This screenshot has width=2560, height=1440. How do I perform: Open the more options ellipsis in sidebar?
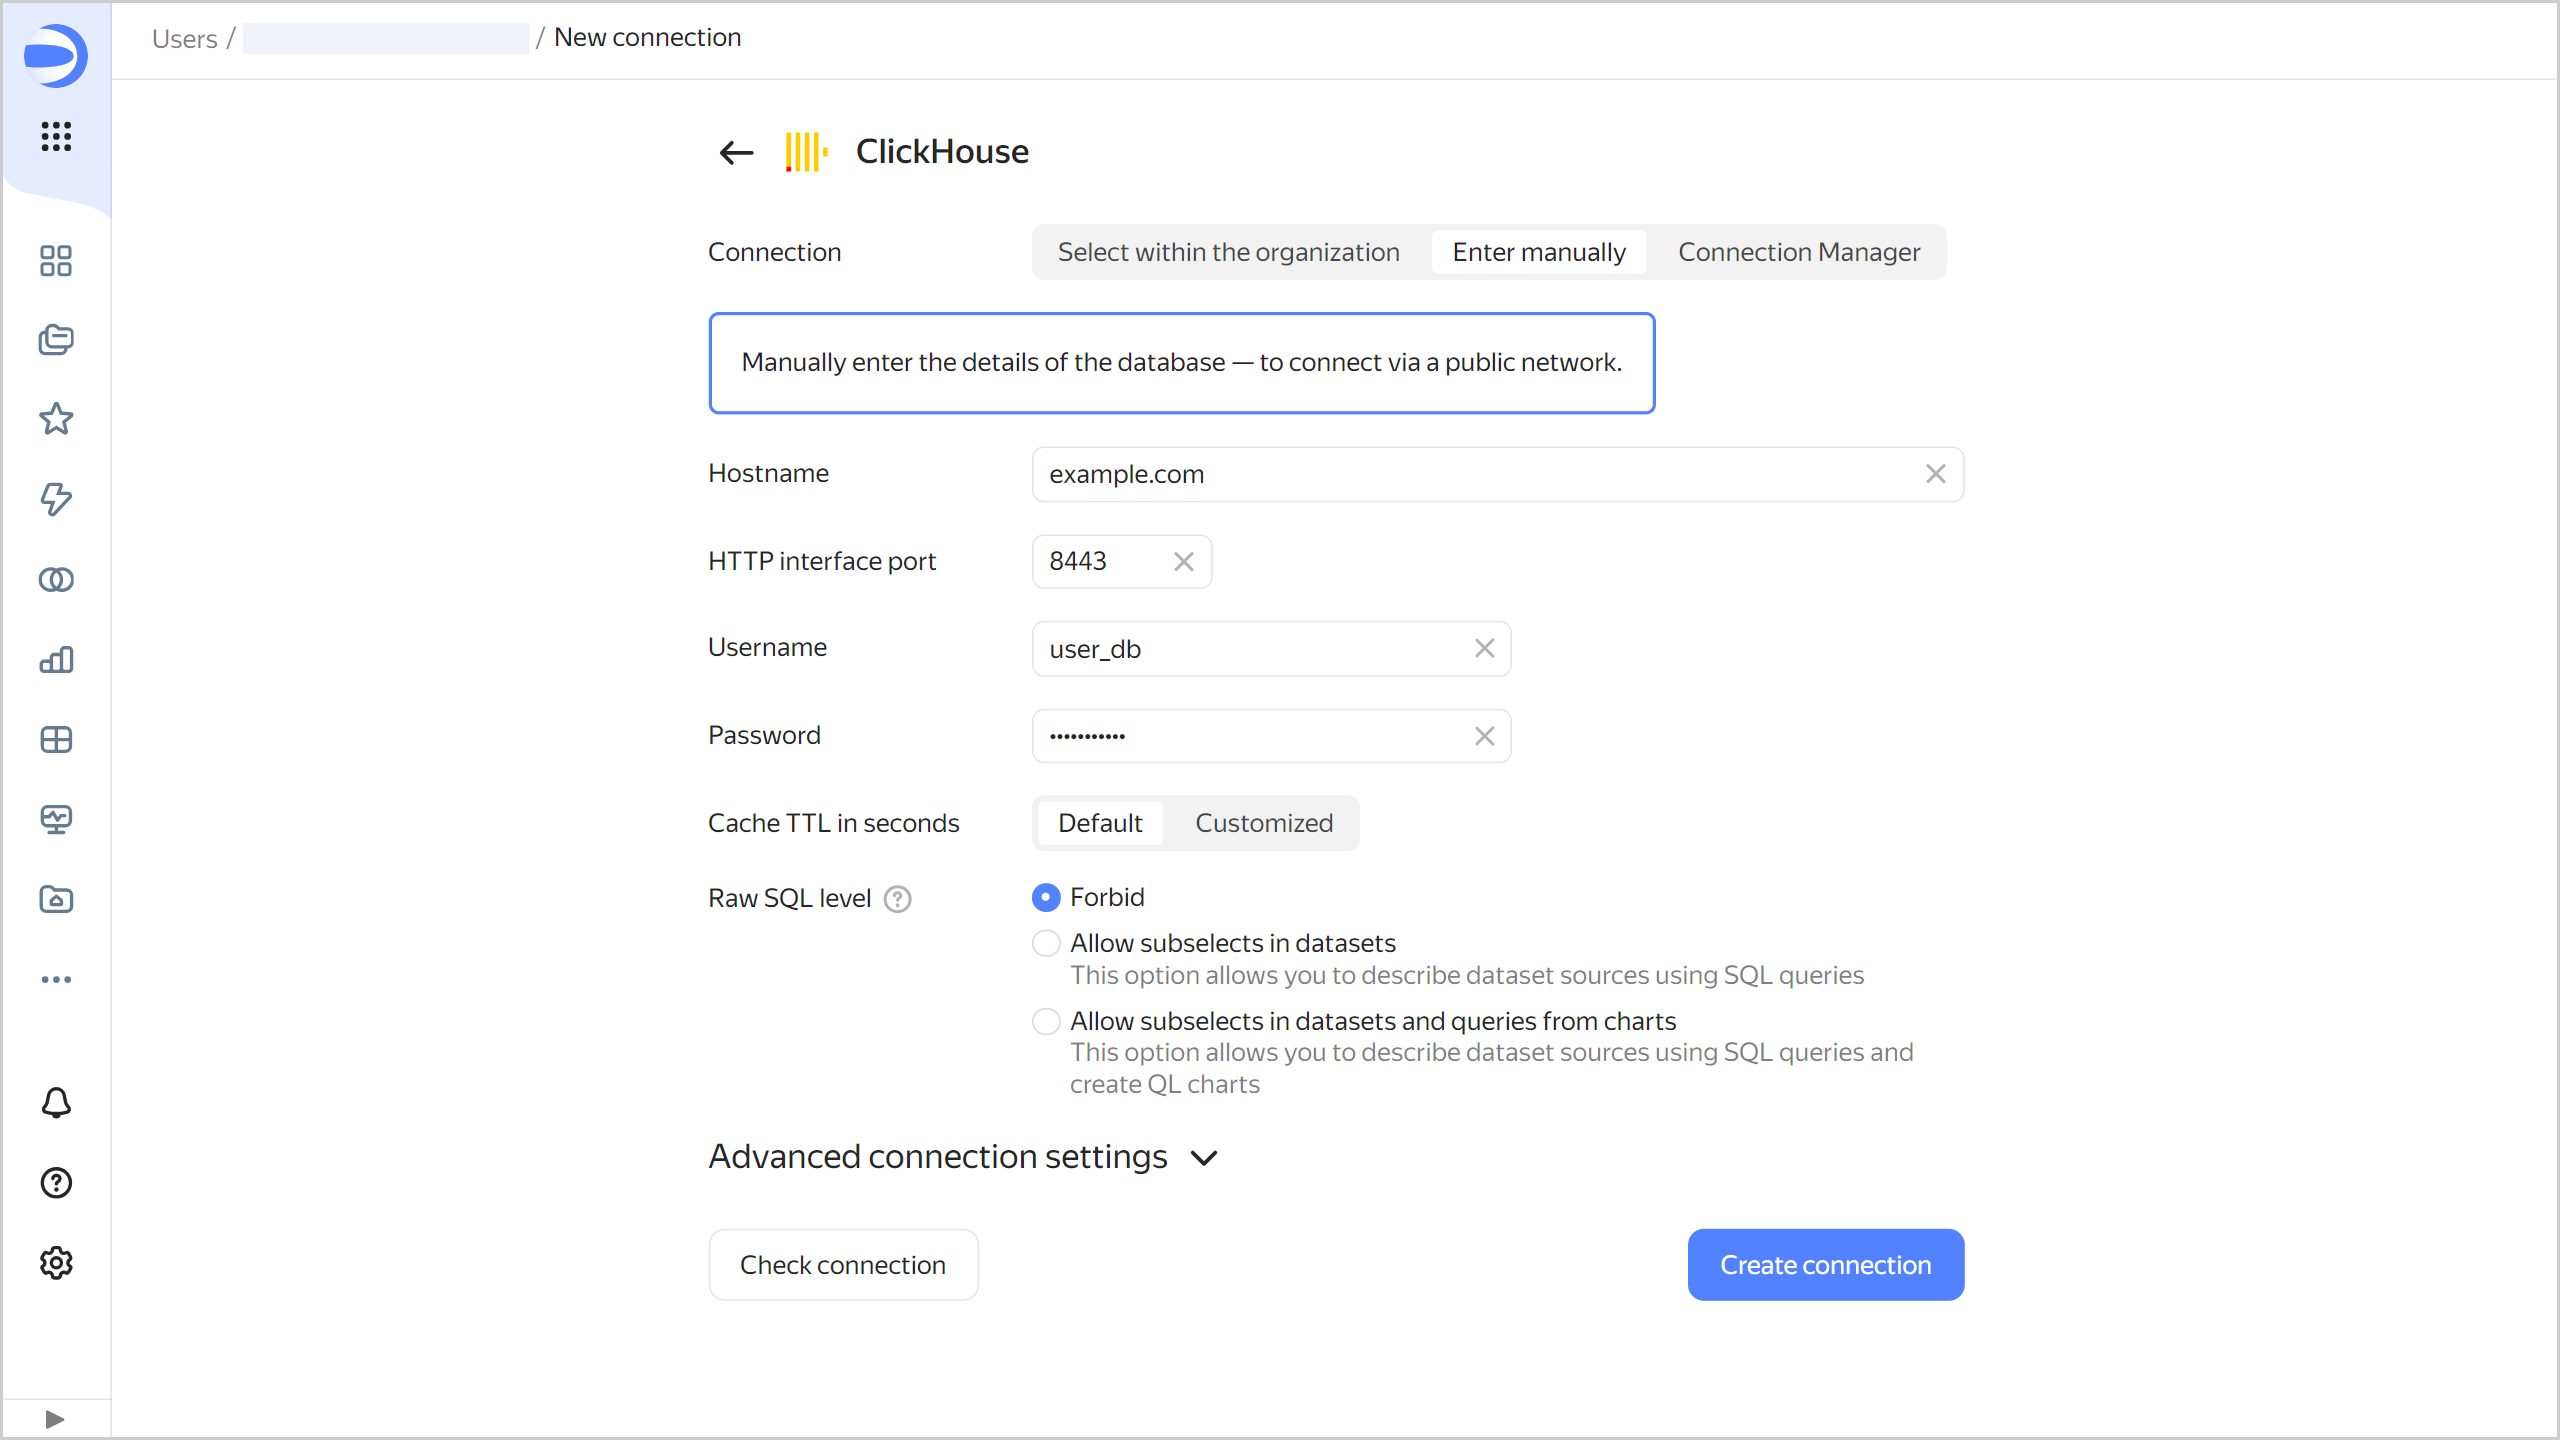(56, 979)
